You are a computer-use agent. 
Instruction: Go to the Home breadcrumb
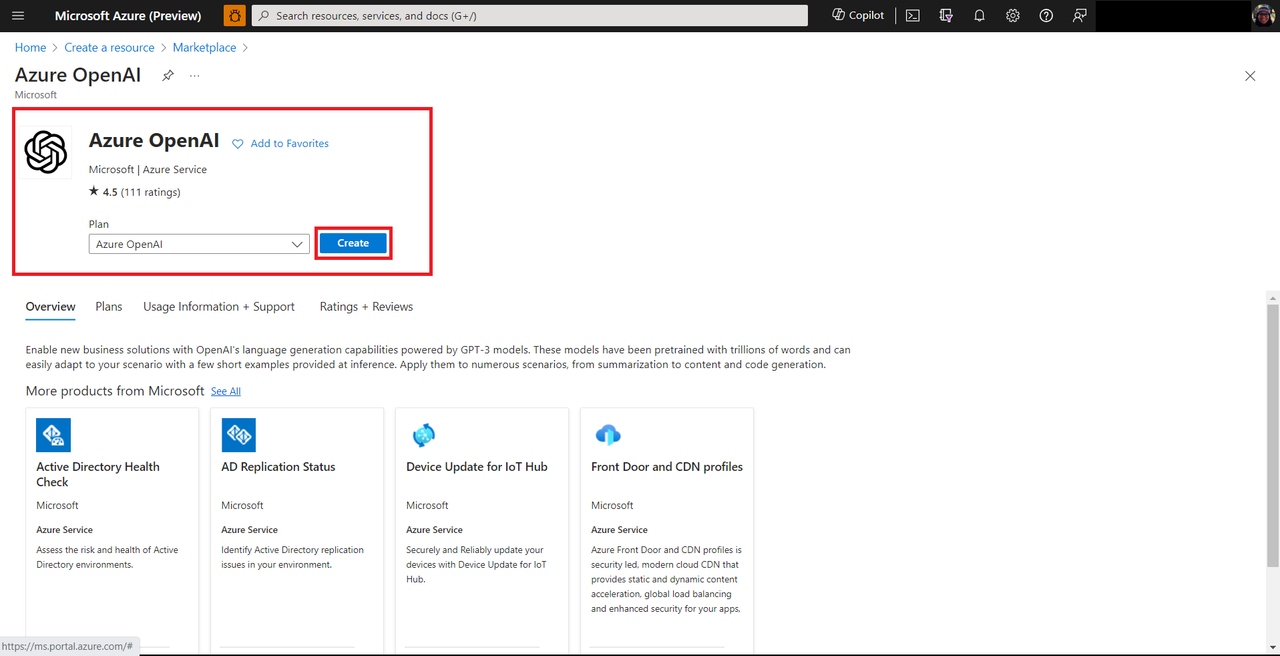(x=30, y=47)
